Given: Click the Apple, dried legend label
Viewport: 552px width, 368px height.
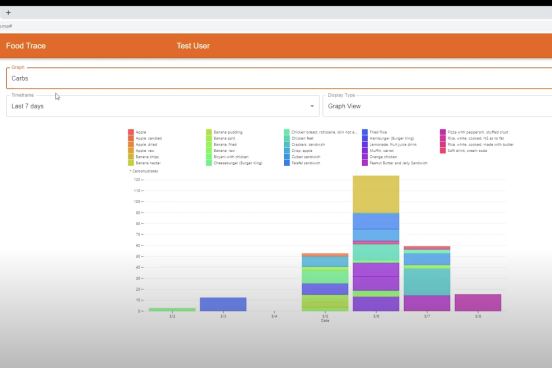Looking at the screenshot, I should point(146,144).
